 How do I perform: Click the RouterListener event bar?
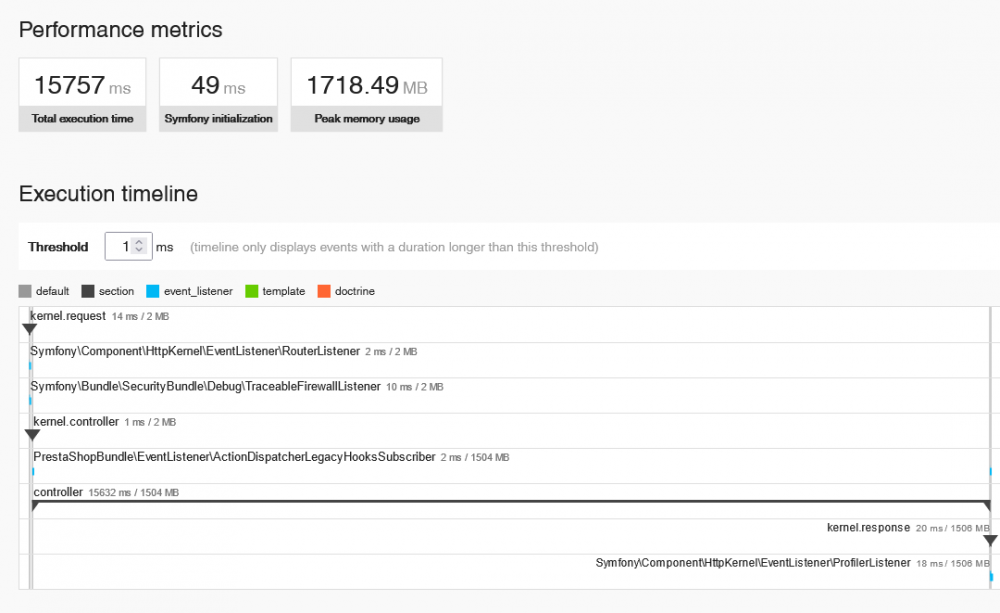(31, 366)
